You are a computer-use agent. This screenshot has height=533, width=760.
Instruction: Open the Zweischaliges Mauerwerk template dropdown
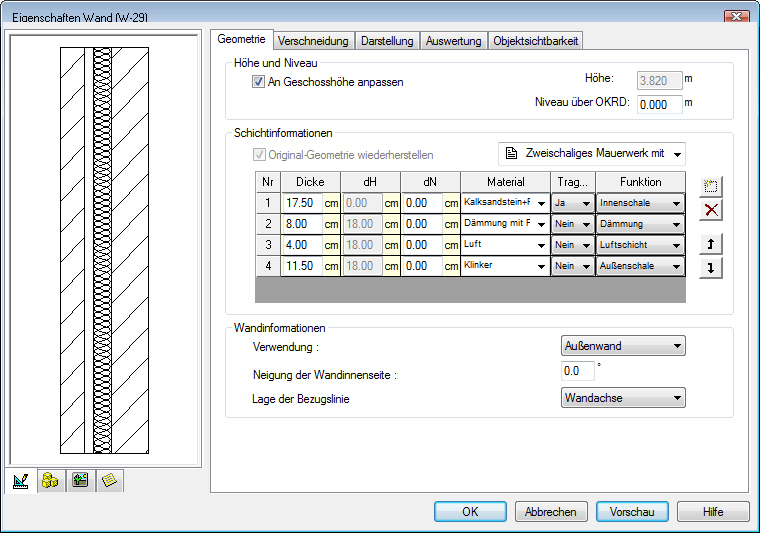click(592, 154)
